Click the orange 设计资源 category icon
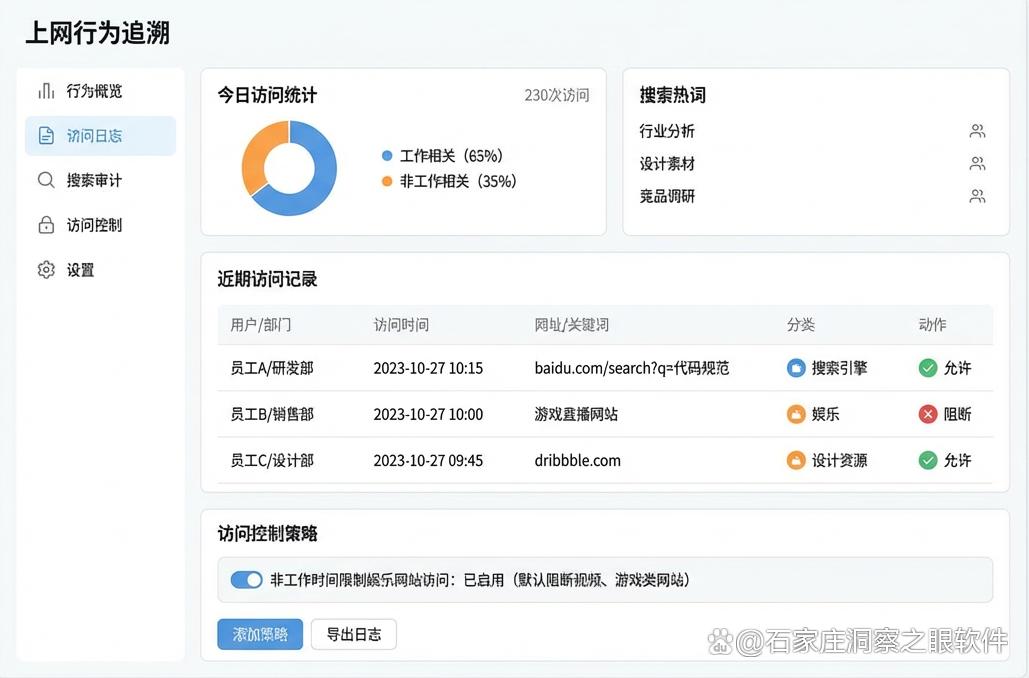This screenshot has width=1029, height=678. point(796,460)
